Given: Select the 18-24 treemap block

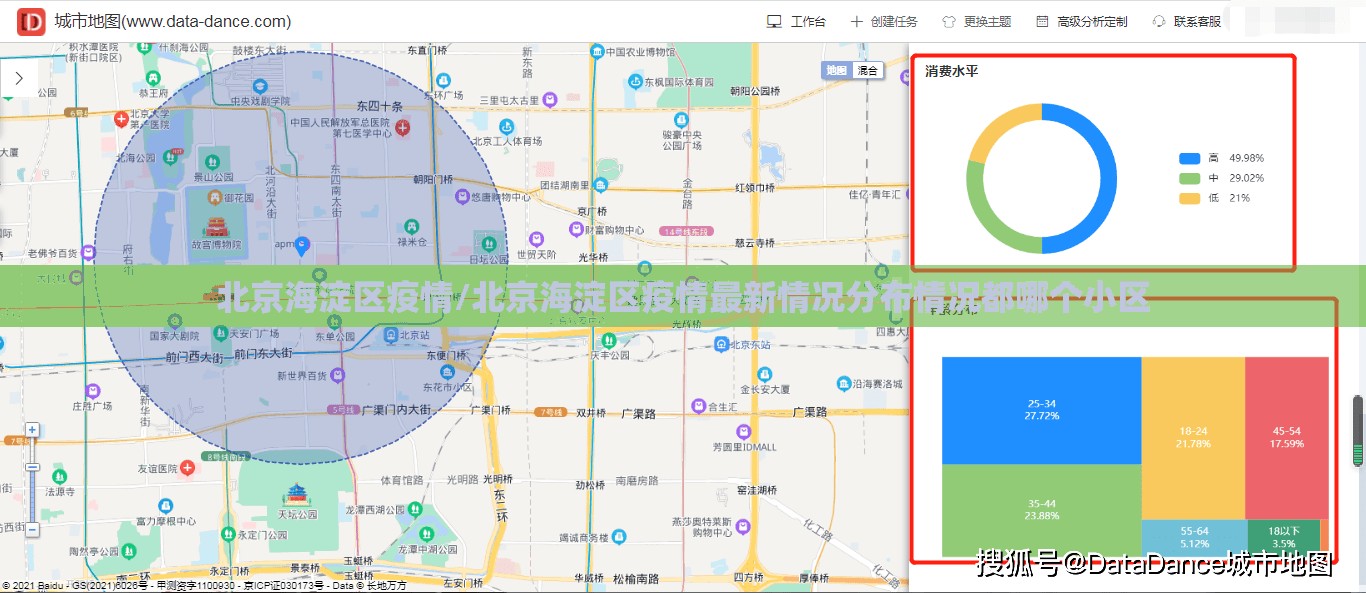Looking at the screenshot, I should (1193, 437).
